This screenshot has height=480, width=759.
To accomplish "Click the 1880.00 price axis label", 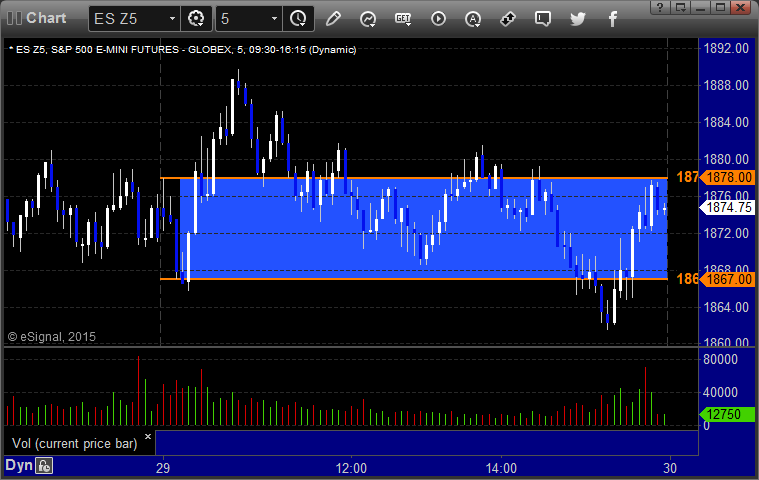I will 726,159.
